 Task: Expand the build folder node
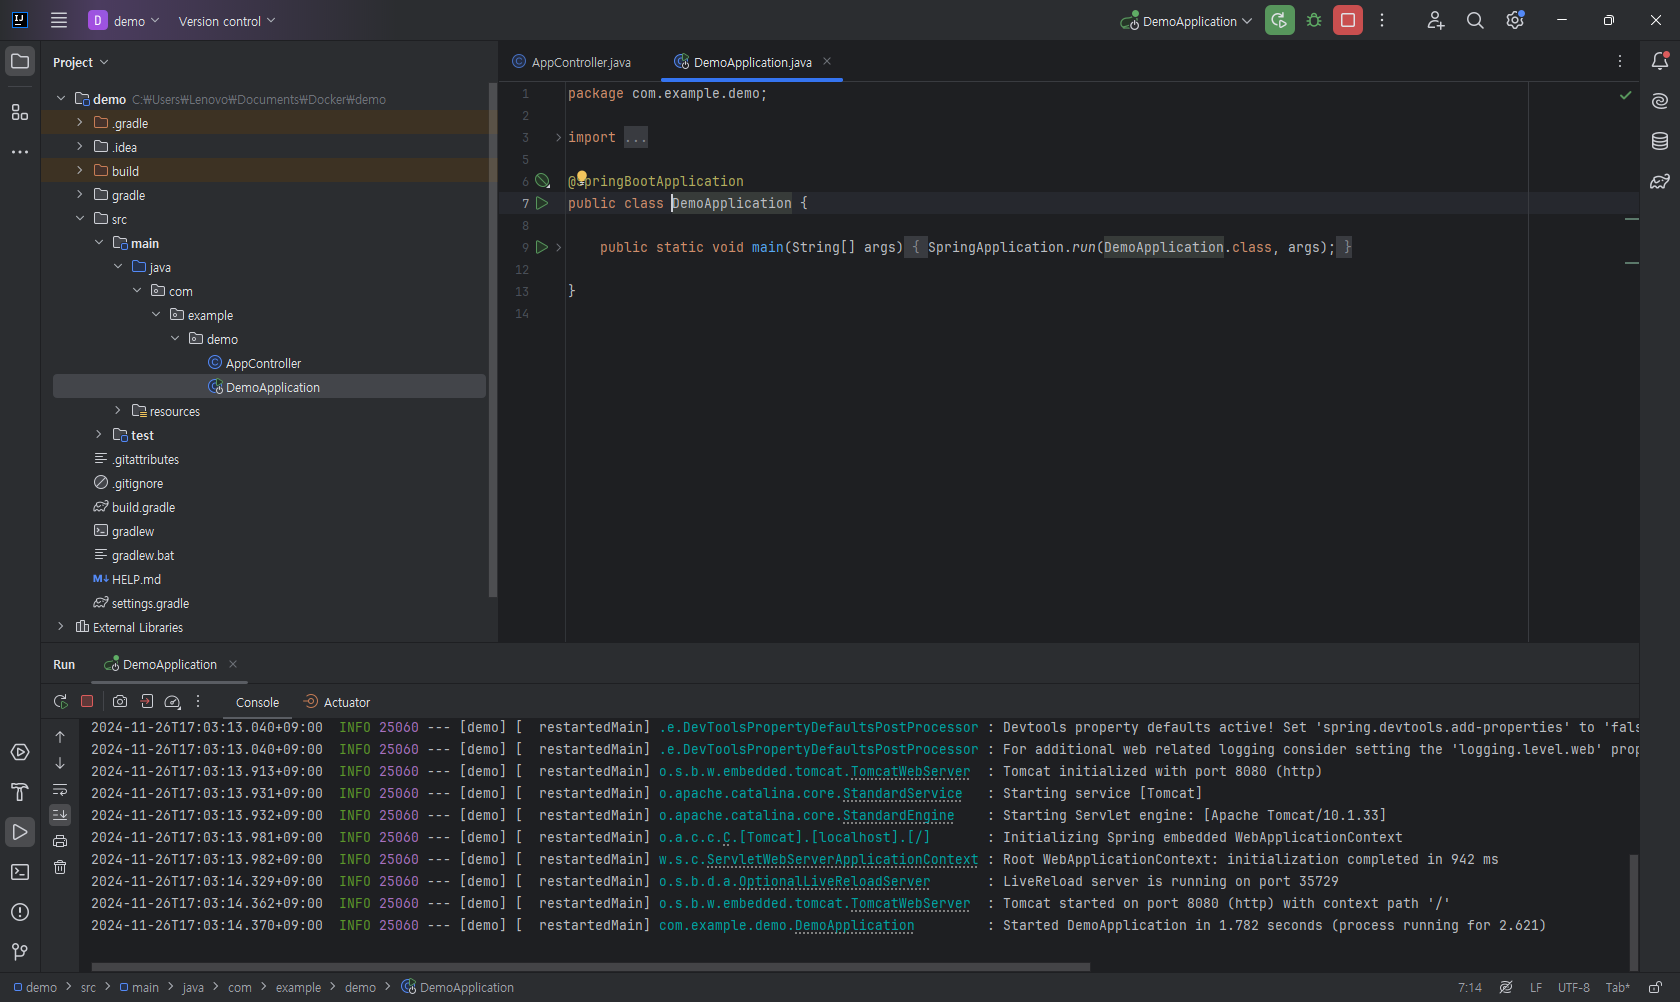[x=80, y=170]
